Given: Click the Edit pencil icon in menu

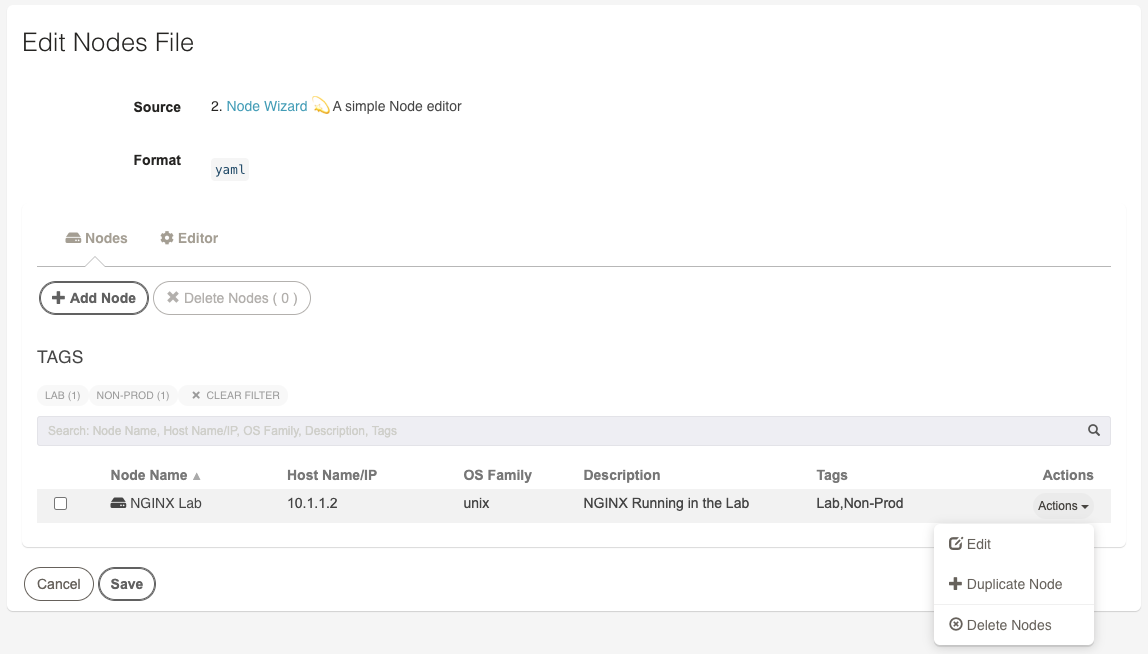Looking at the screenshot, I should [x=955, y=543].
